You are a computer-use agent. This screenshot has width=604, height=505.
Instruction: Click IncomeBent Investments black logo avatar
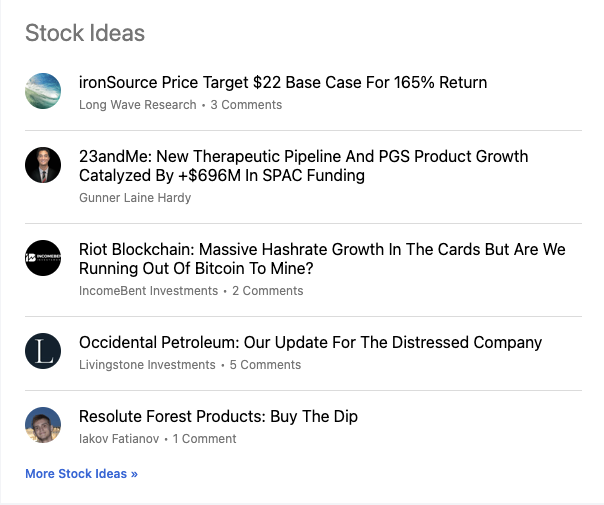(43, 258)
